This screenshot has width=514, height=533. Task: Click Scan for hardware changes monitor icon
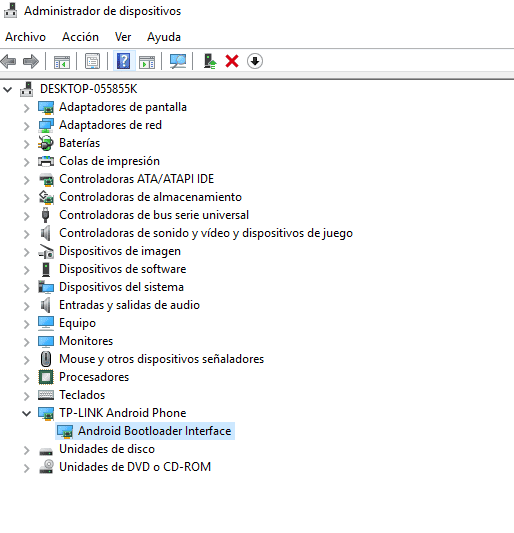coord(178,62)
